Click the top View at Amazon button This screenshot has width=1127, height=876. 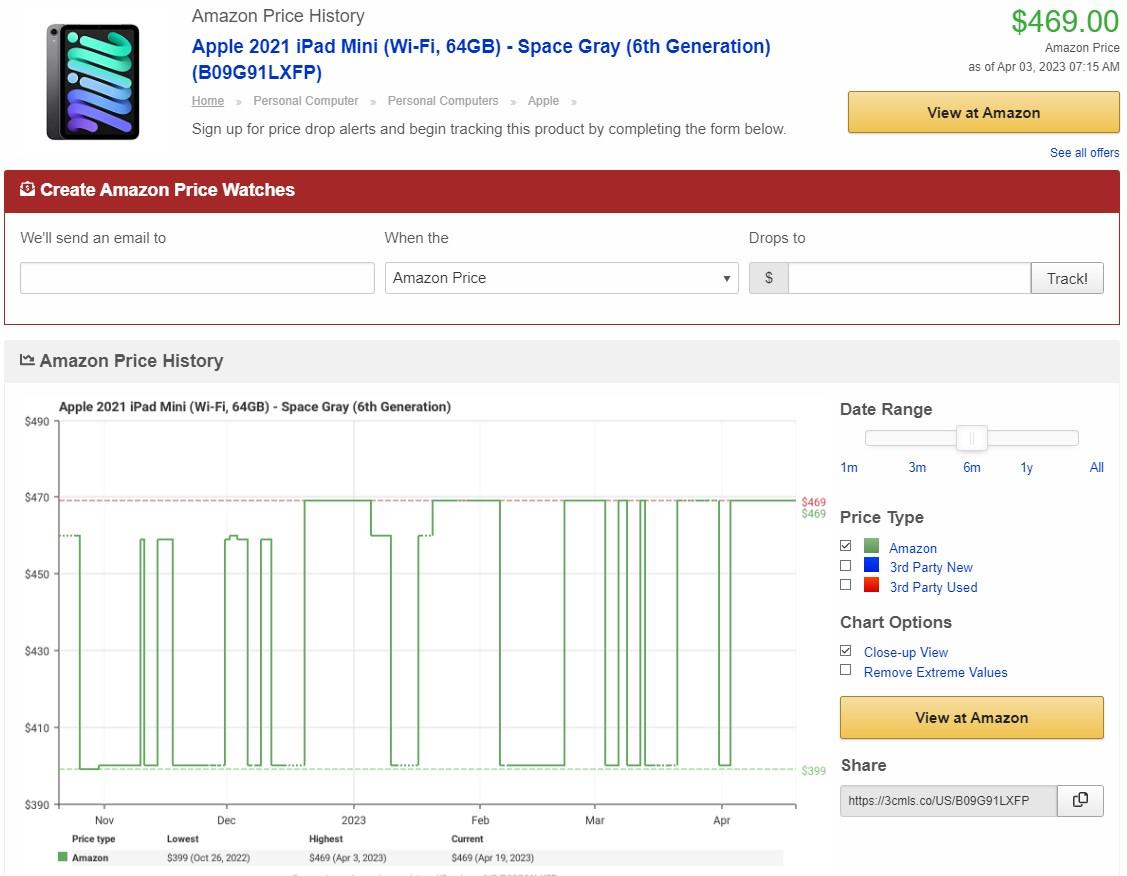(983, 113)
